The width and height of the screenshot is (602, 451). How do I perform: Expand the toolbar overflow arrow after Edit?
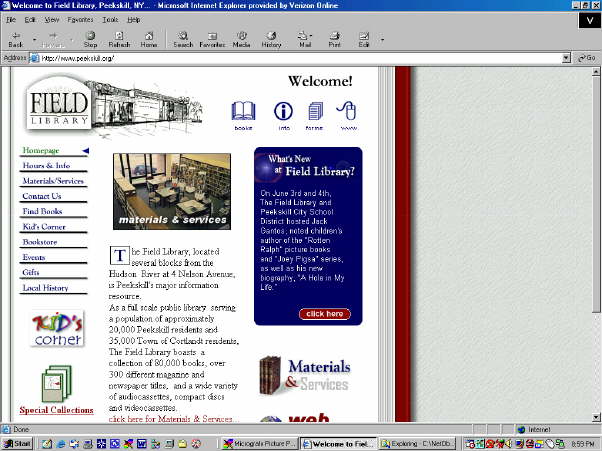pyautogui.click(x=382, y=40)
